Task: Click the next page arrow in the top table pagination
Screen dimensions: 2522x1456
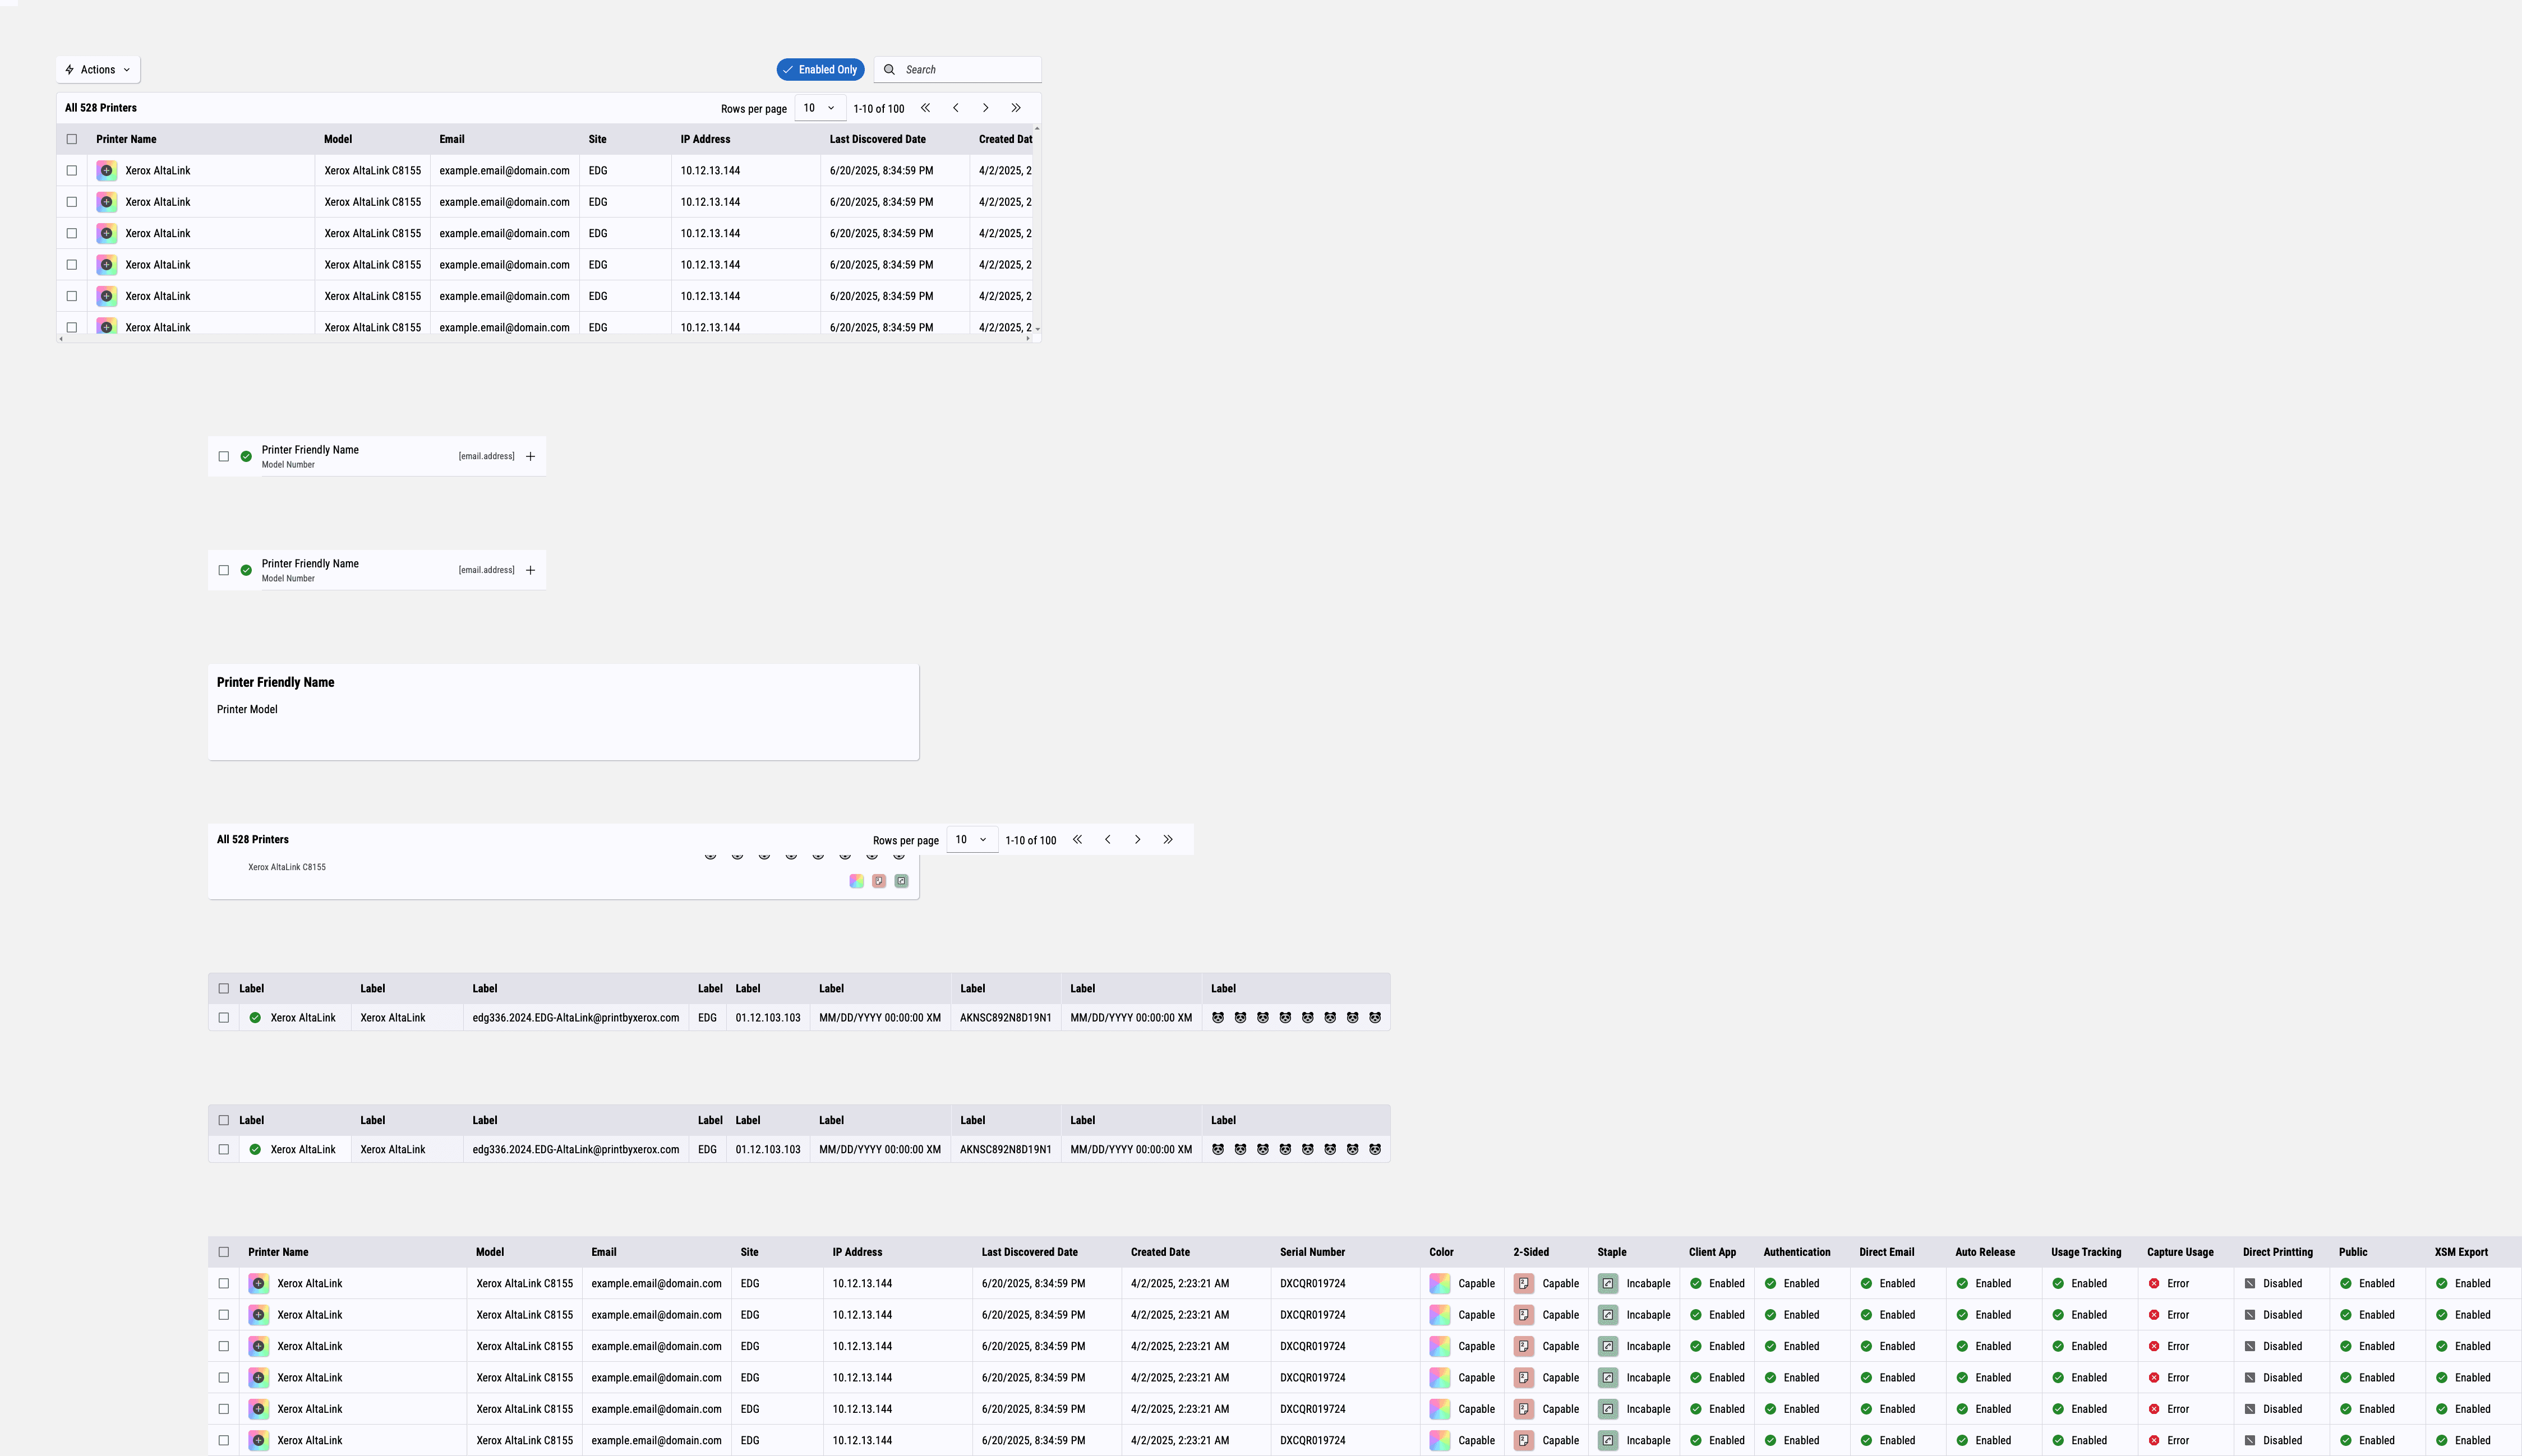Action: 985,108
